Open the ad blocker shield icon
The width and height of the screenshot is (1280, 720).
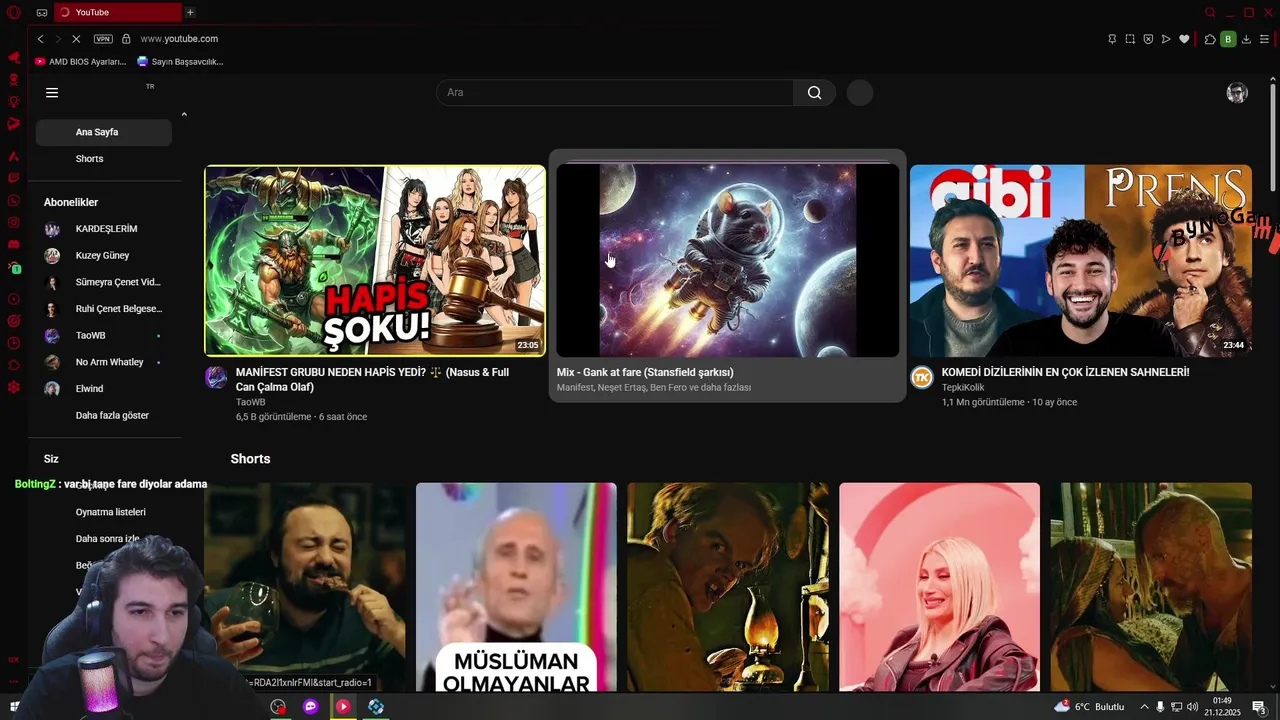(1148, 39)
